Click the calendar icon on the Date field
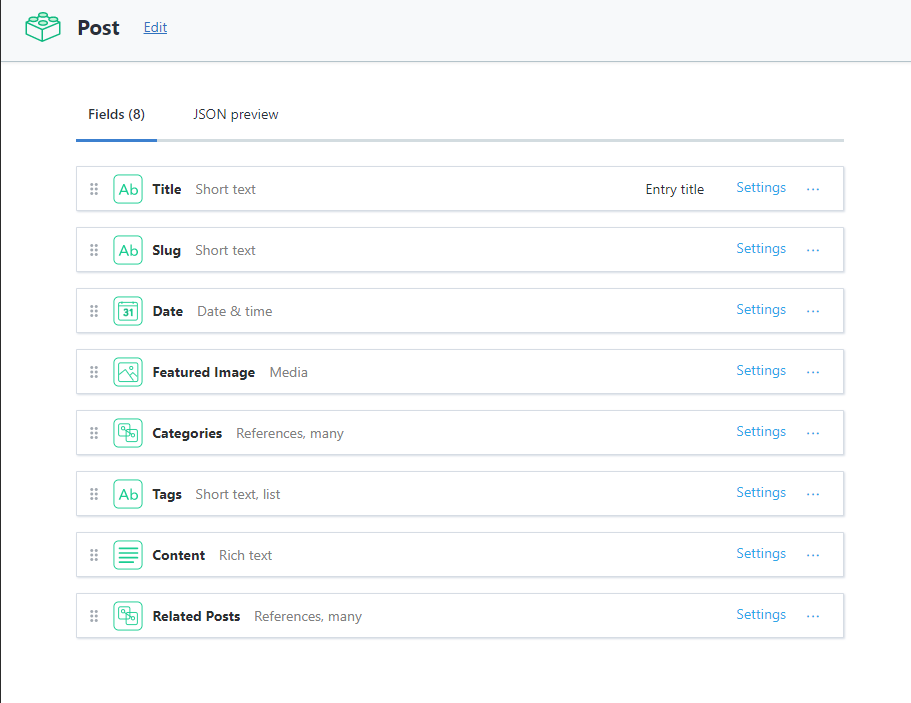The height and width of the screenshot is (703, 911). (x=128, y=311)
